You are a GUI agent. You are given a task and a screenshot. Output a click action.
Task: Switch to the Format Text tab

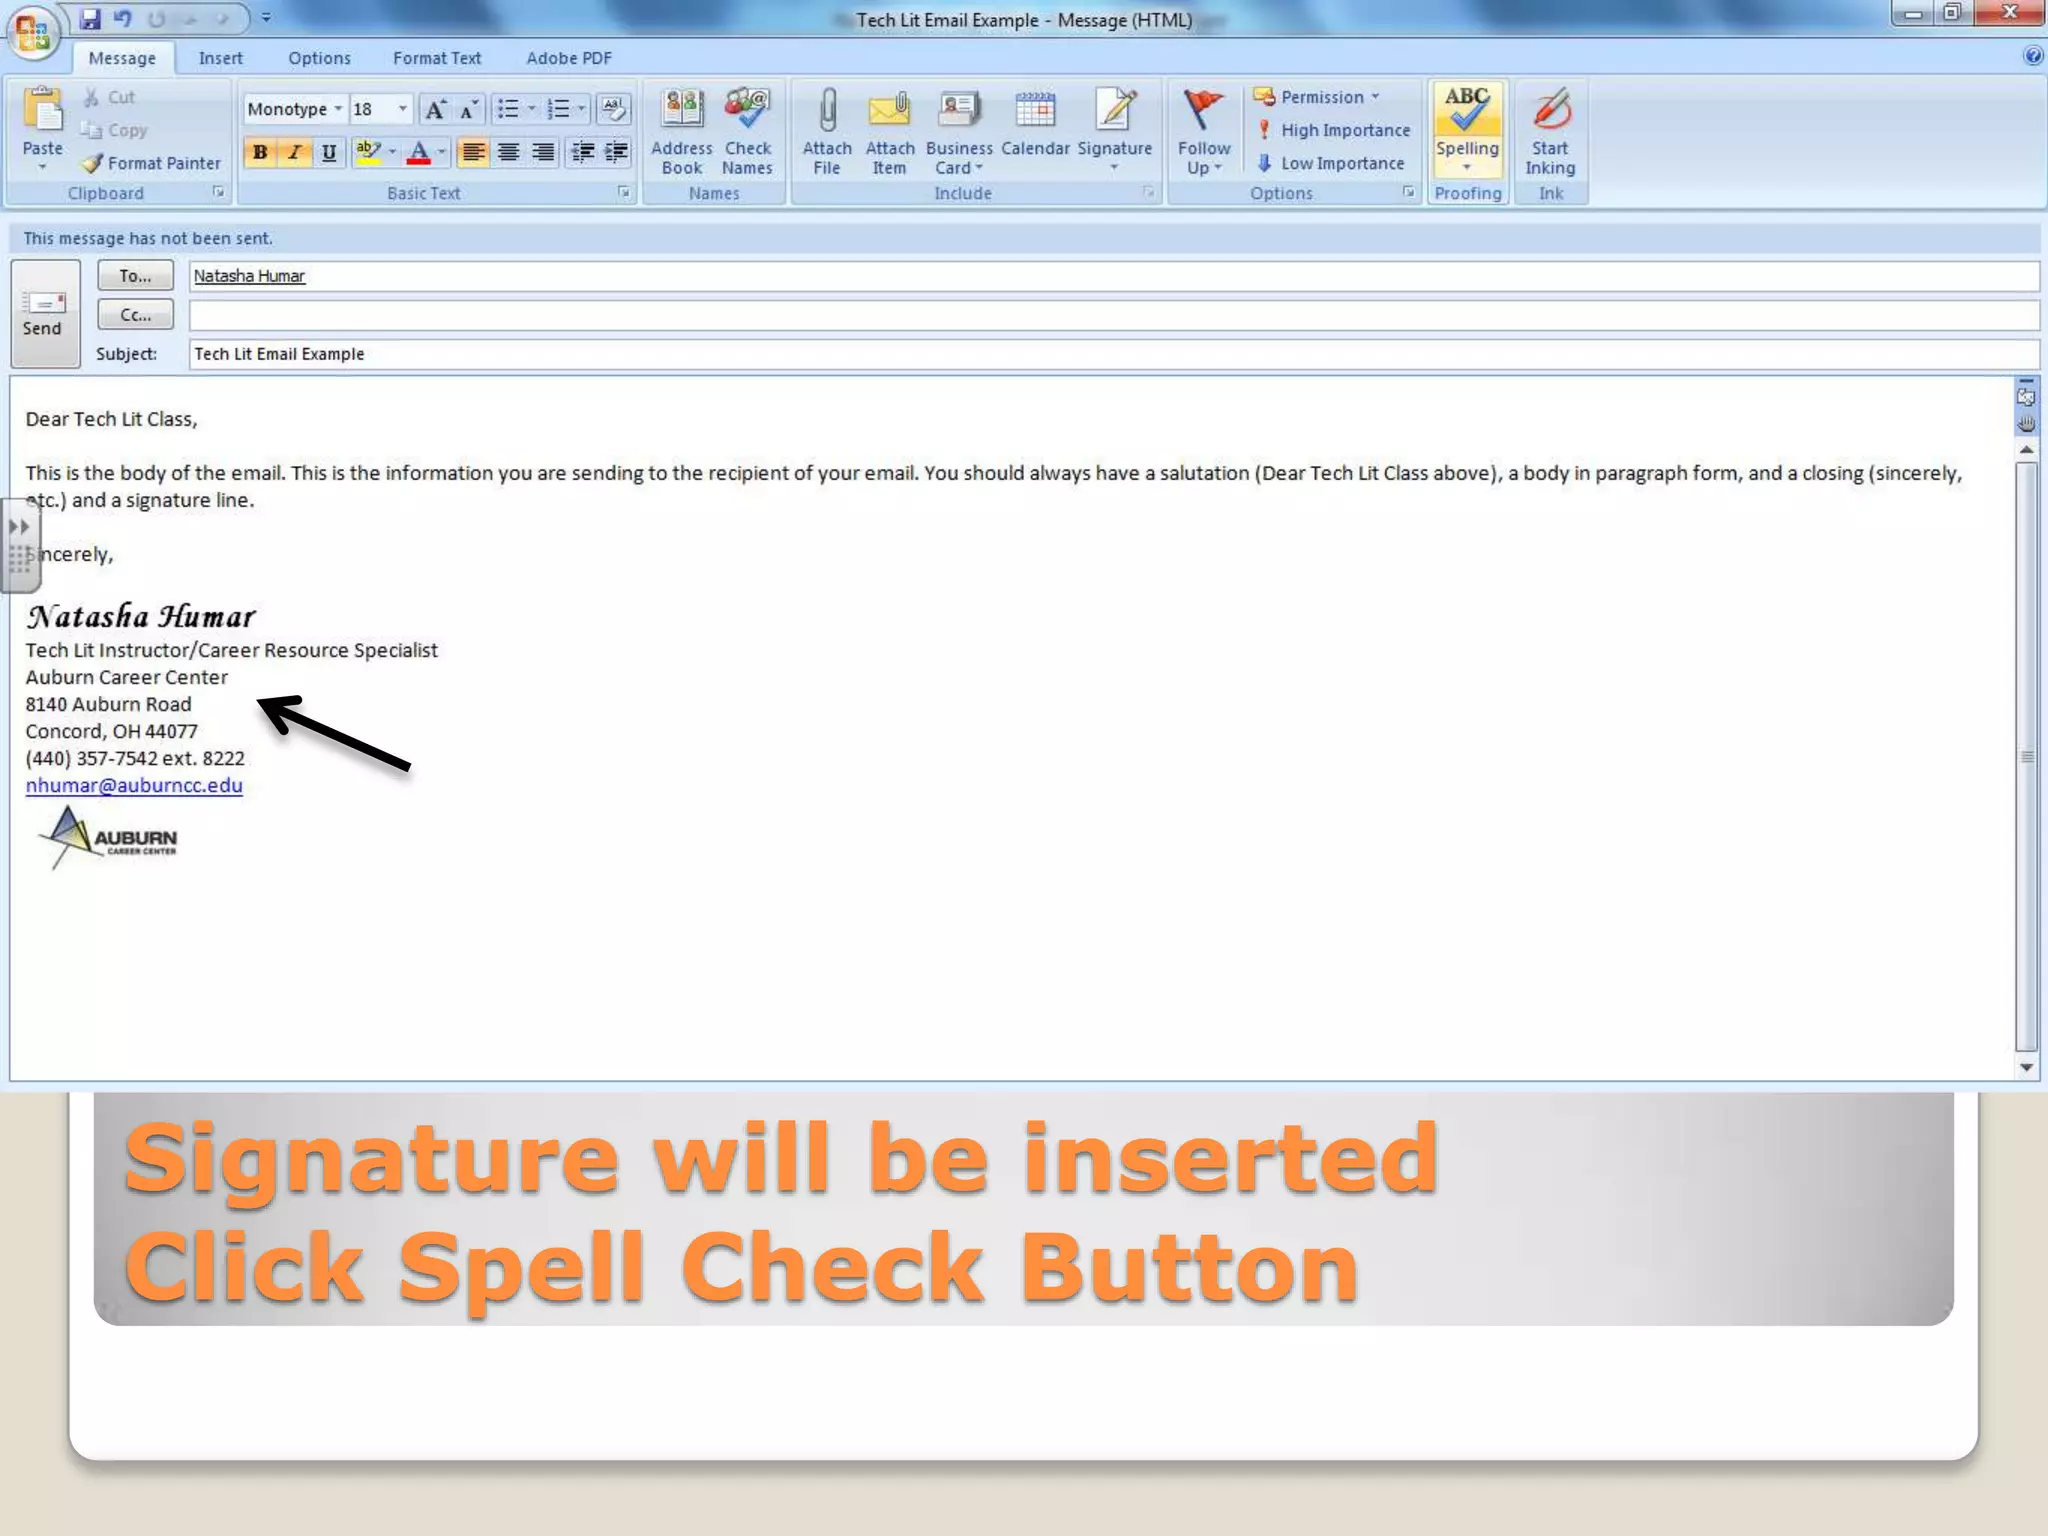[x=437, y=58]
